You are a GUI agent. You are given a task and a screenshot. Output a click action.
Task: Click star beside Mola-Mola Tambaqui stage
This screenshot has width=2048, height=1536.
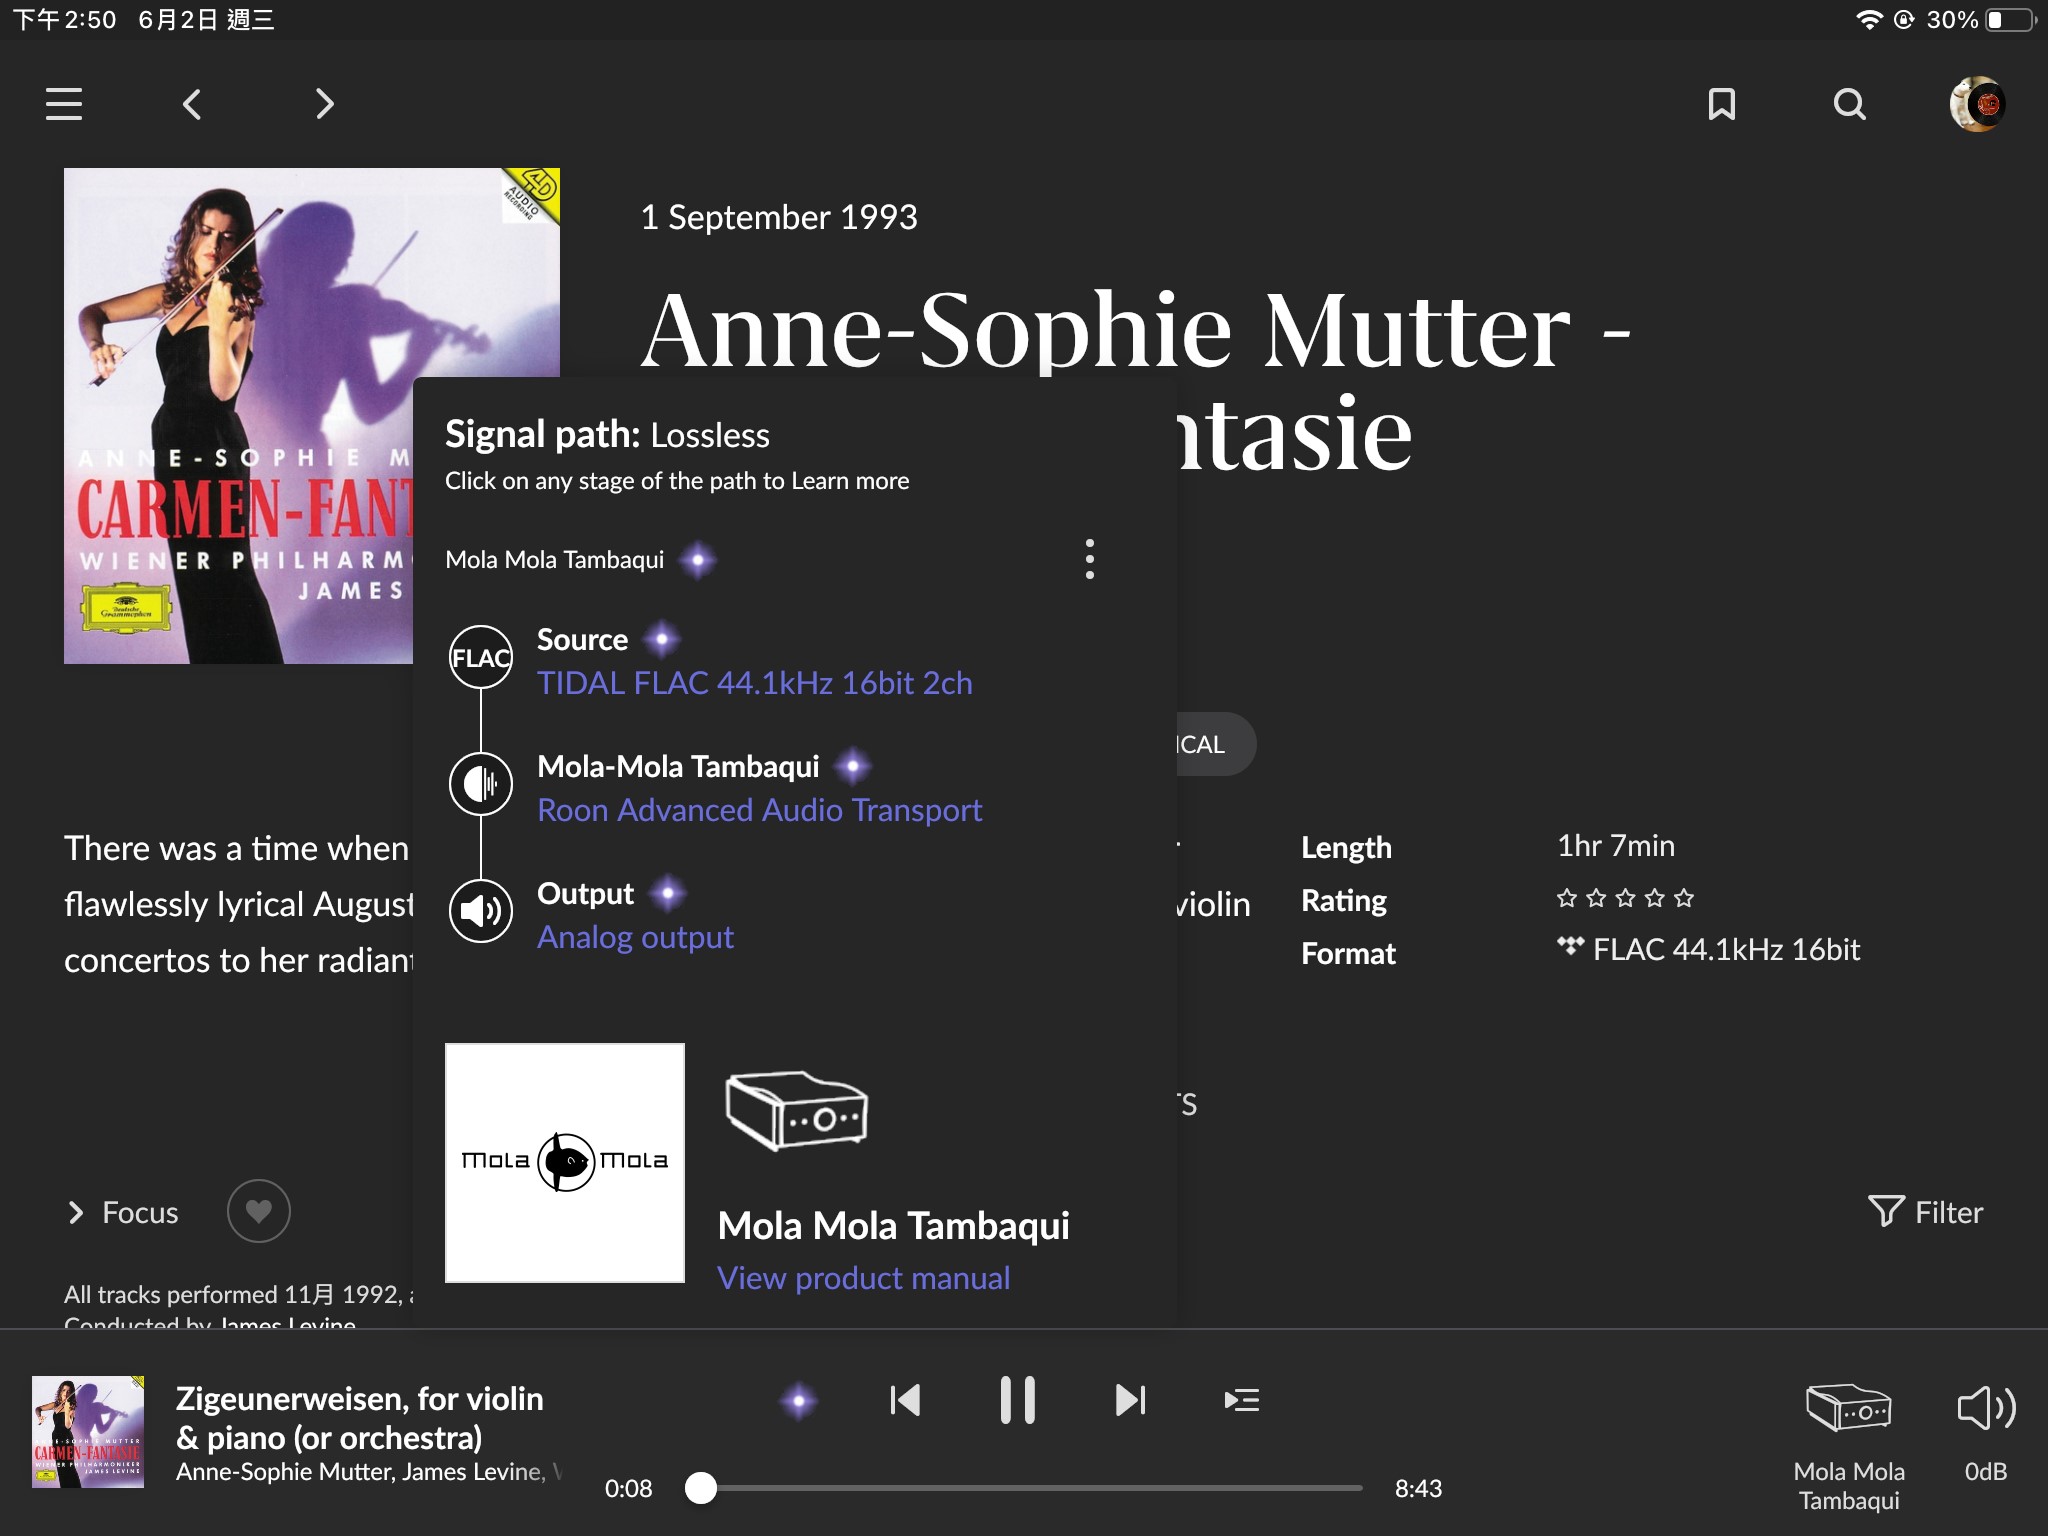click(x=852, y=767)
